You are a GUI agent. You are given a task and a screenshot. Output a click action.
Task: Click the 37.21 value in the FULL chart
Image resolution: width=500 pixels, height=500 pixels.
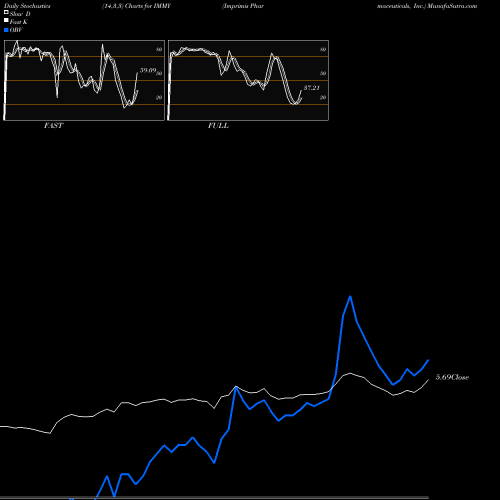(x=312, y=88)
